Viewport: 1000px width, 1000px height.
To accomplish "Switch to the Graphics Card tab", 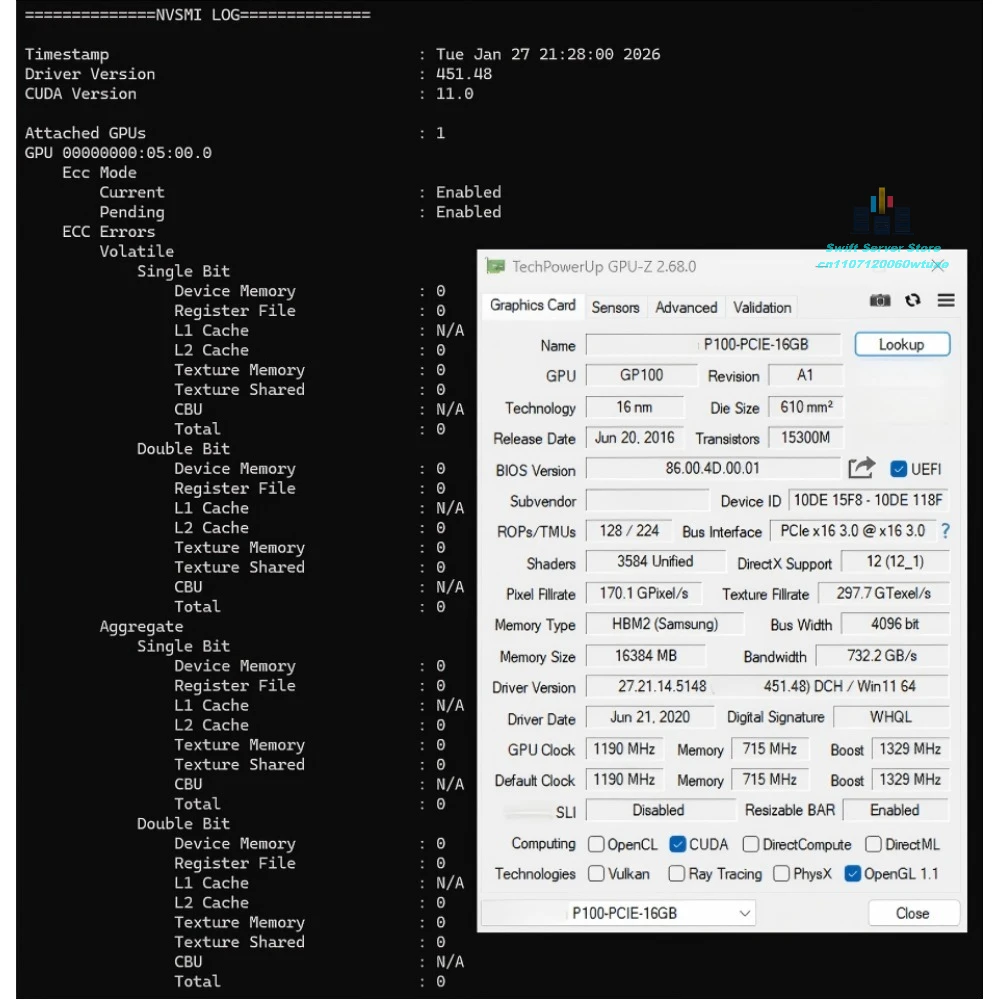I will tap(533, 305).
